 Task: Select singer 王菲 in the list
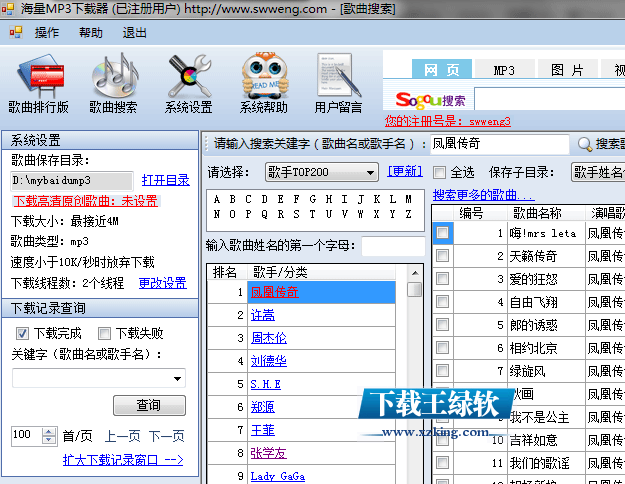(263, 430)
